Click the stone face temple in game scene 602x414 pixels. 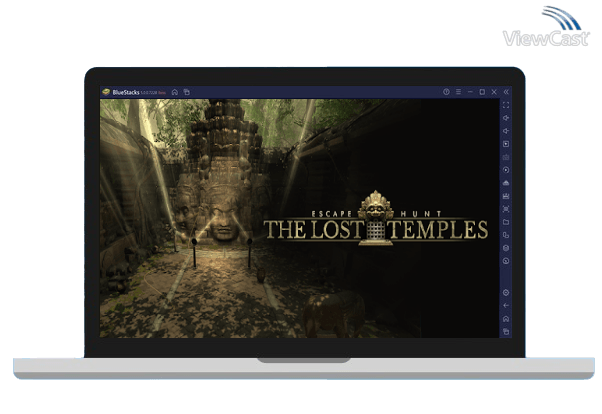point(222,171)
